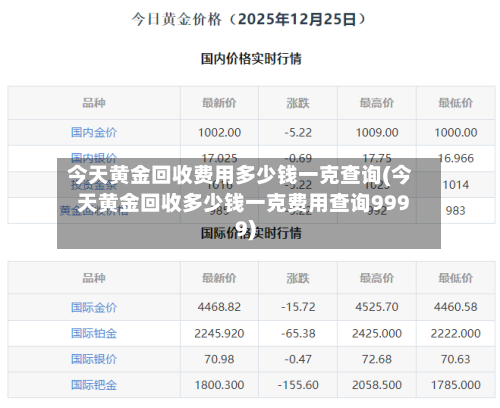Open the 国际铂金 link
Screen dimensions: 500x408
tap(94, 333)
